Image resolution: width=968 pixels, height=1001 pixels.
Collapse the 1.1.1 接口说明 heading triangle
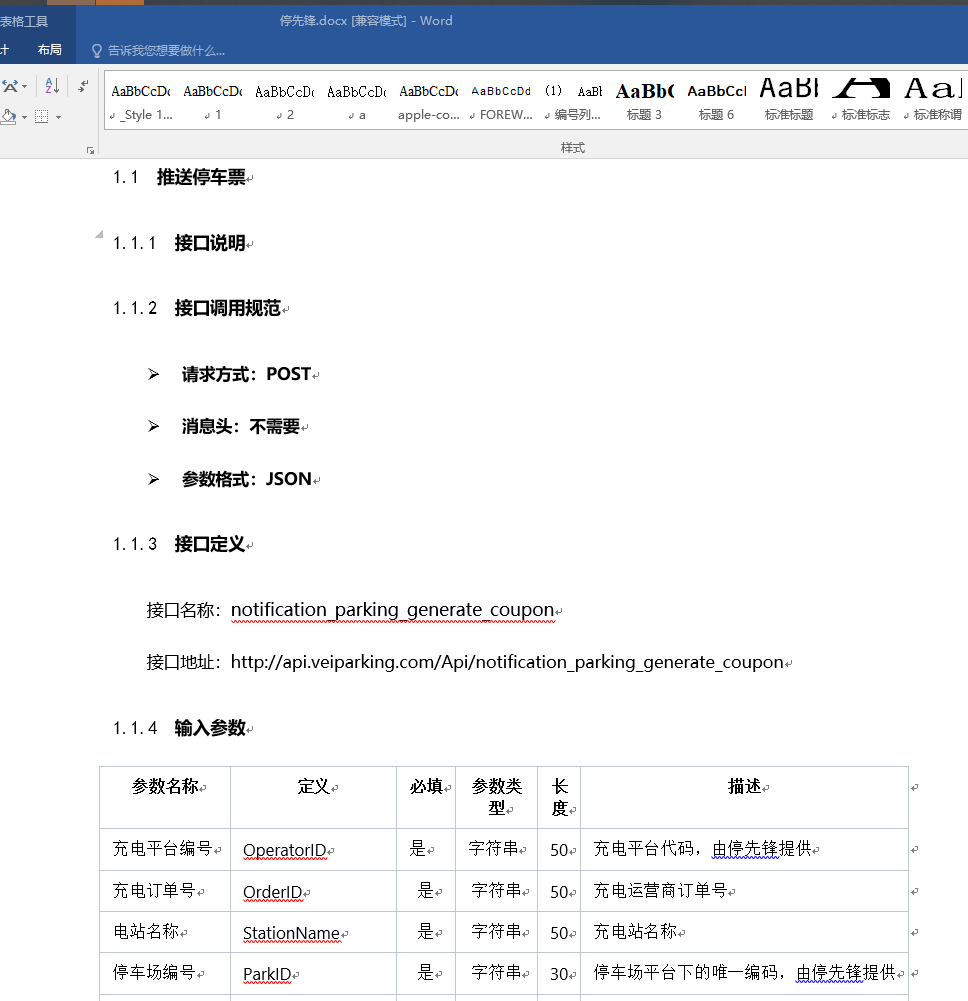(x=99, y=234)
